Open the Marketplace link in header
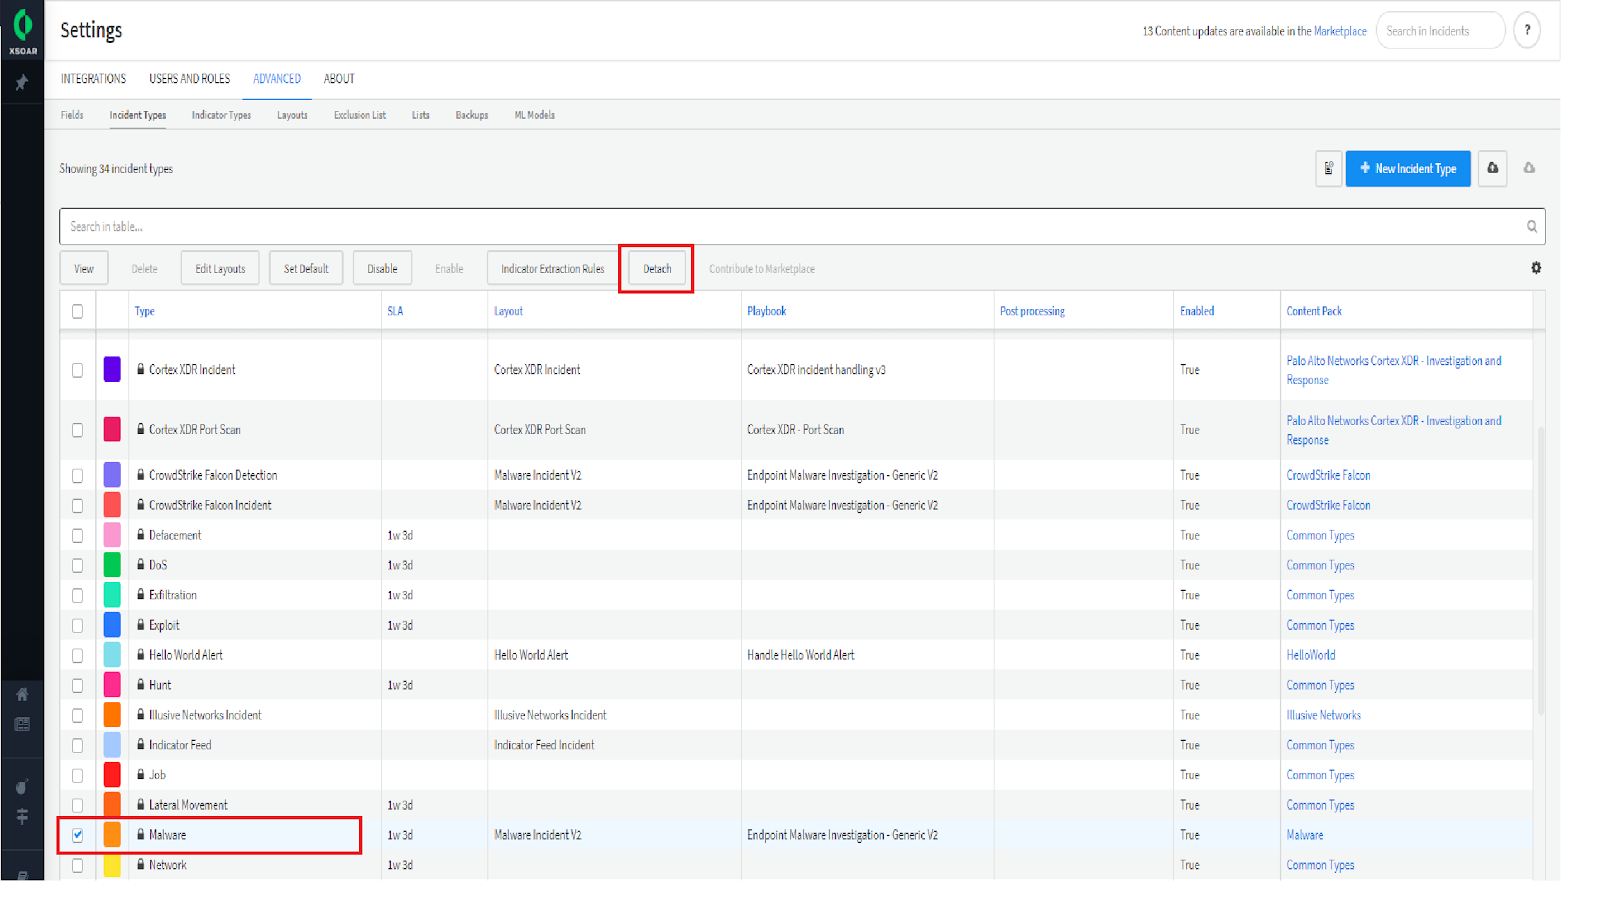Viewport: 1600px width, 900px height. [1340, 31]
